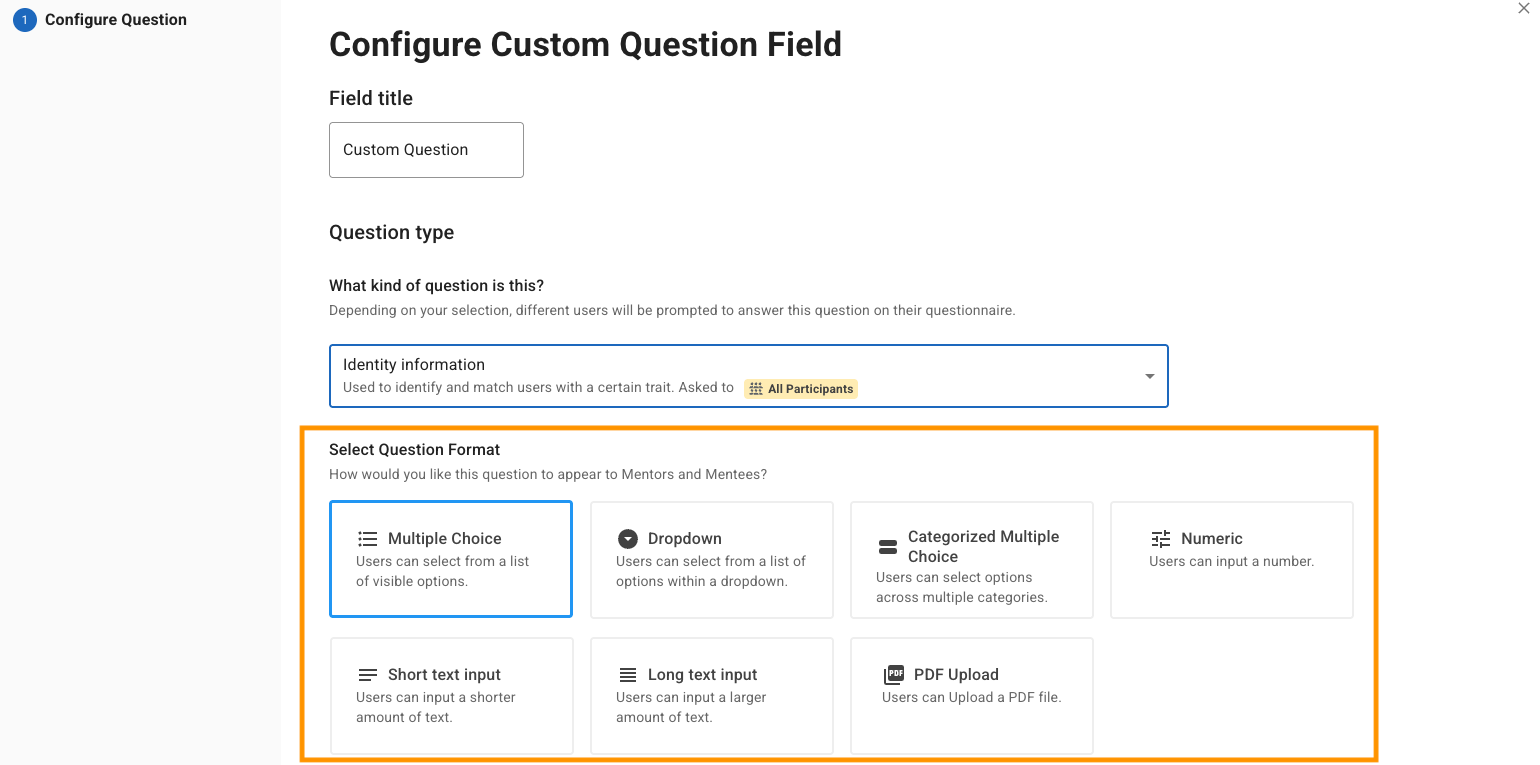Screen dimensions: 1540x765
Task: Click the Numeric sliders icon
Action: click(x=1160, y=539)
